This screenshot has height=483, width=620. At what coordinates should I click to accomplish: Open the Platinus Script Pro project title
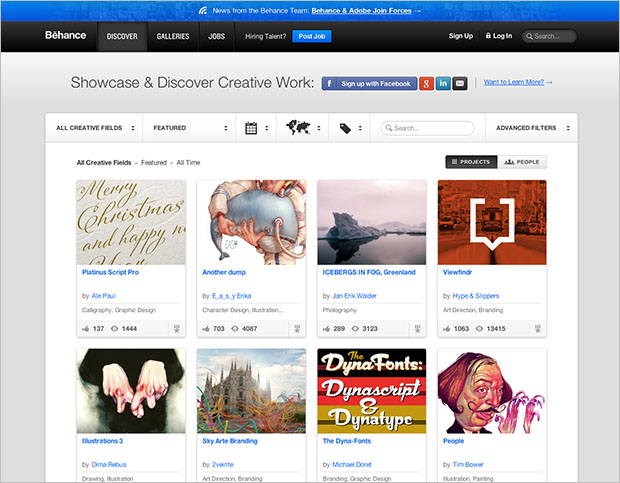pyautogui.click(x=110, y=272)
